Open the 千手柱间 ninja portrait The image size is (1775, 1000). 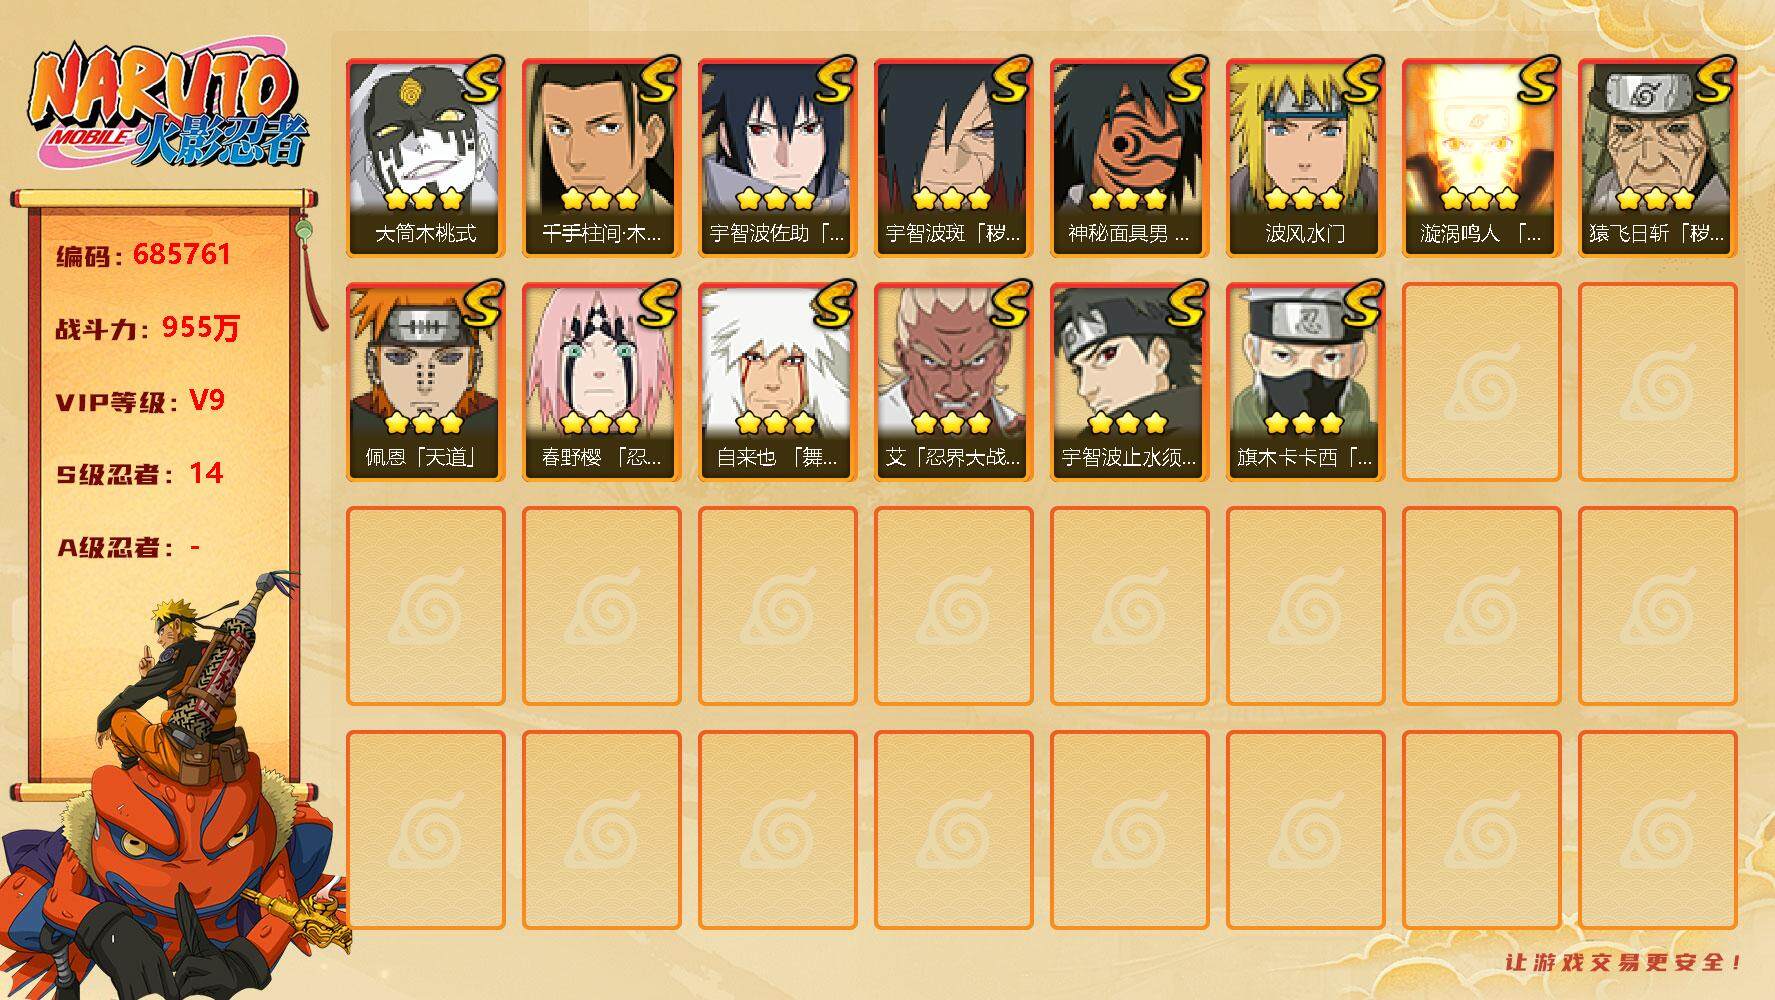(602, 158)
